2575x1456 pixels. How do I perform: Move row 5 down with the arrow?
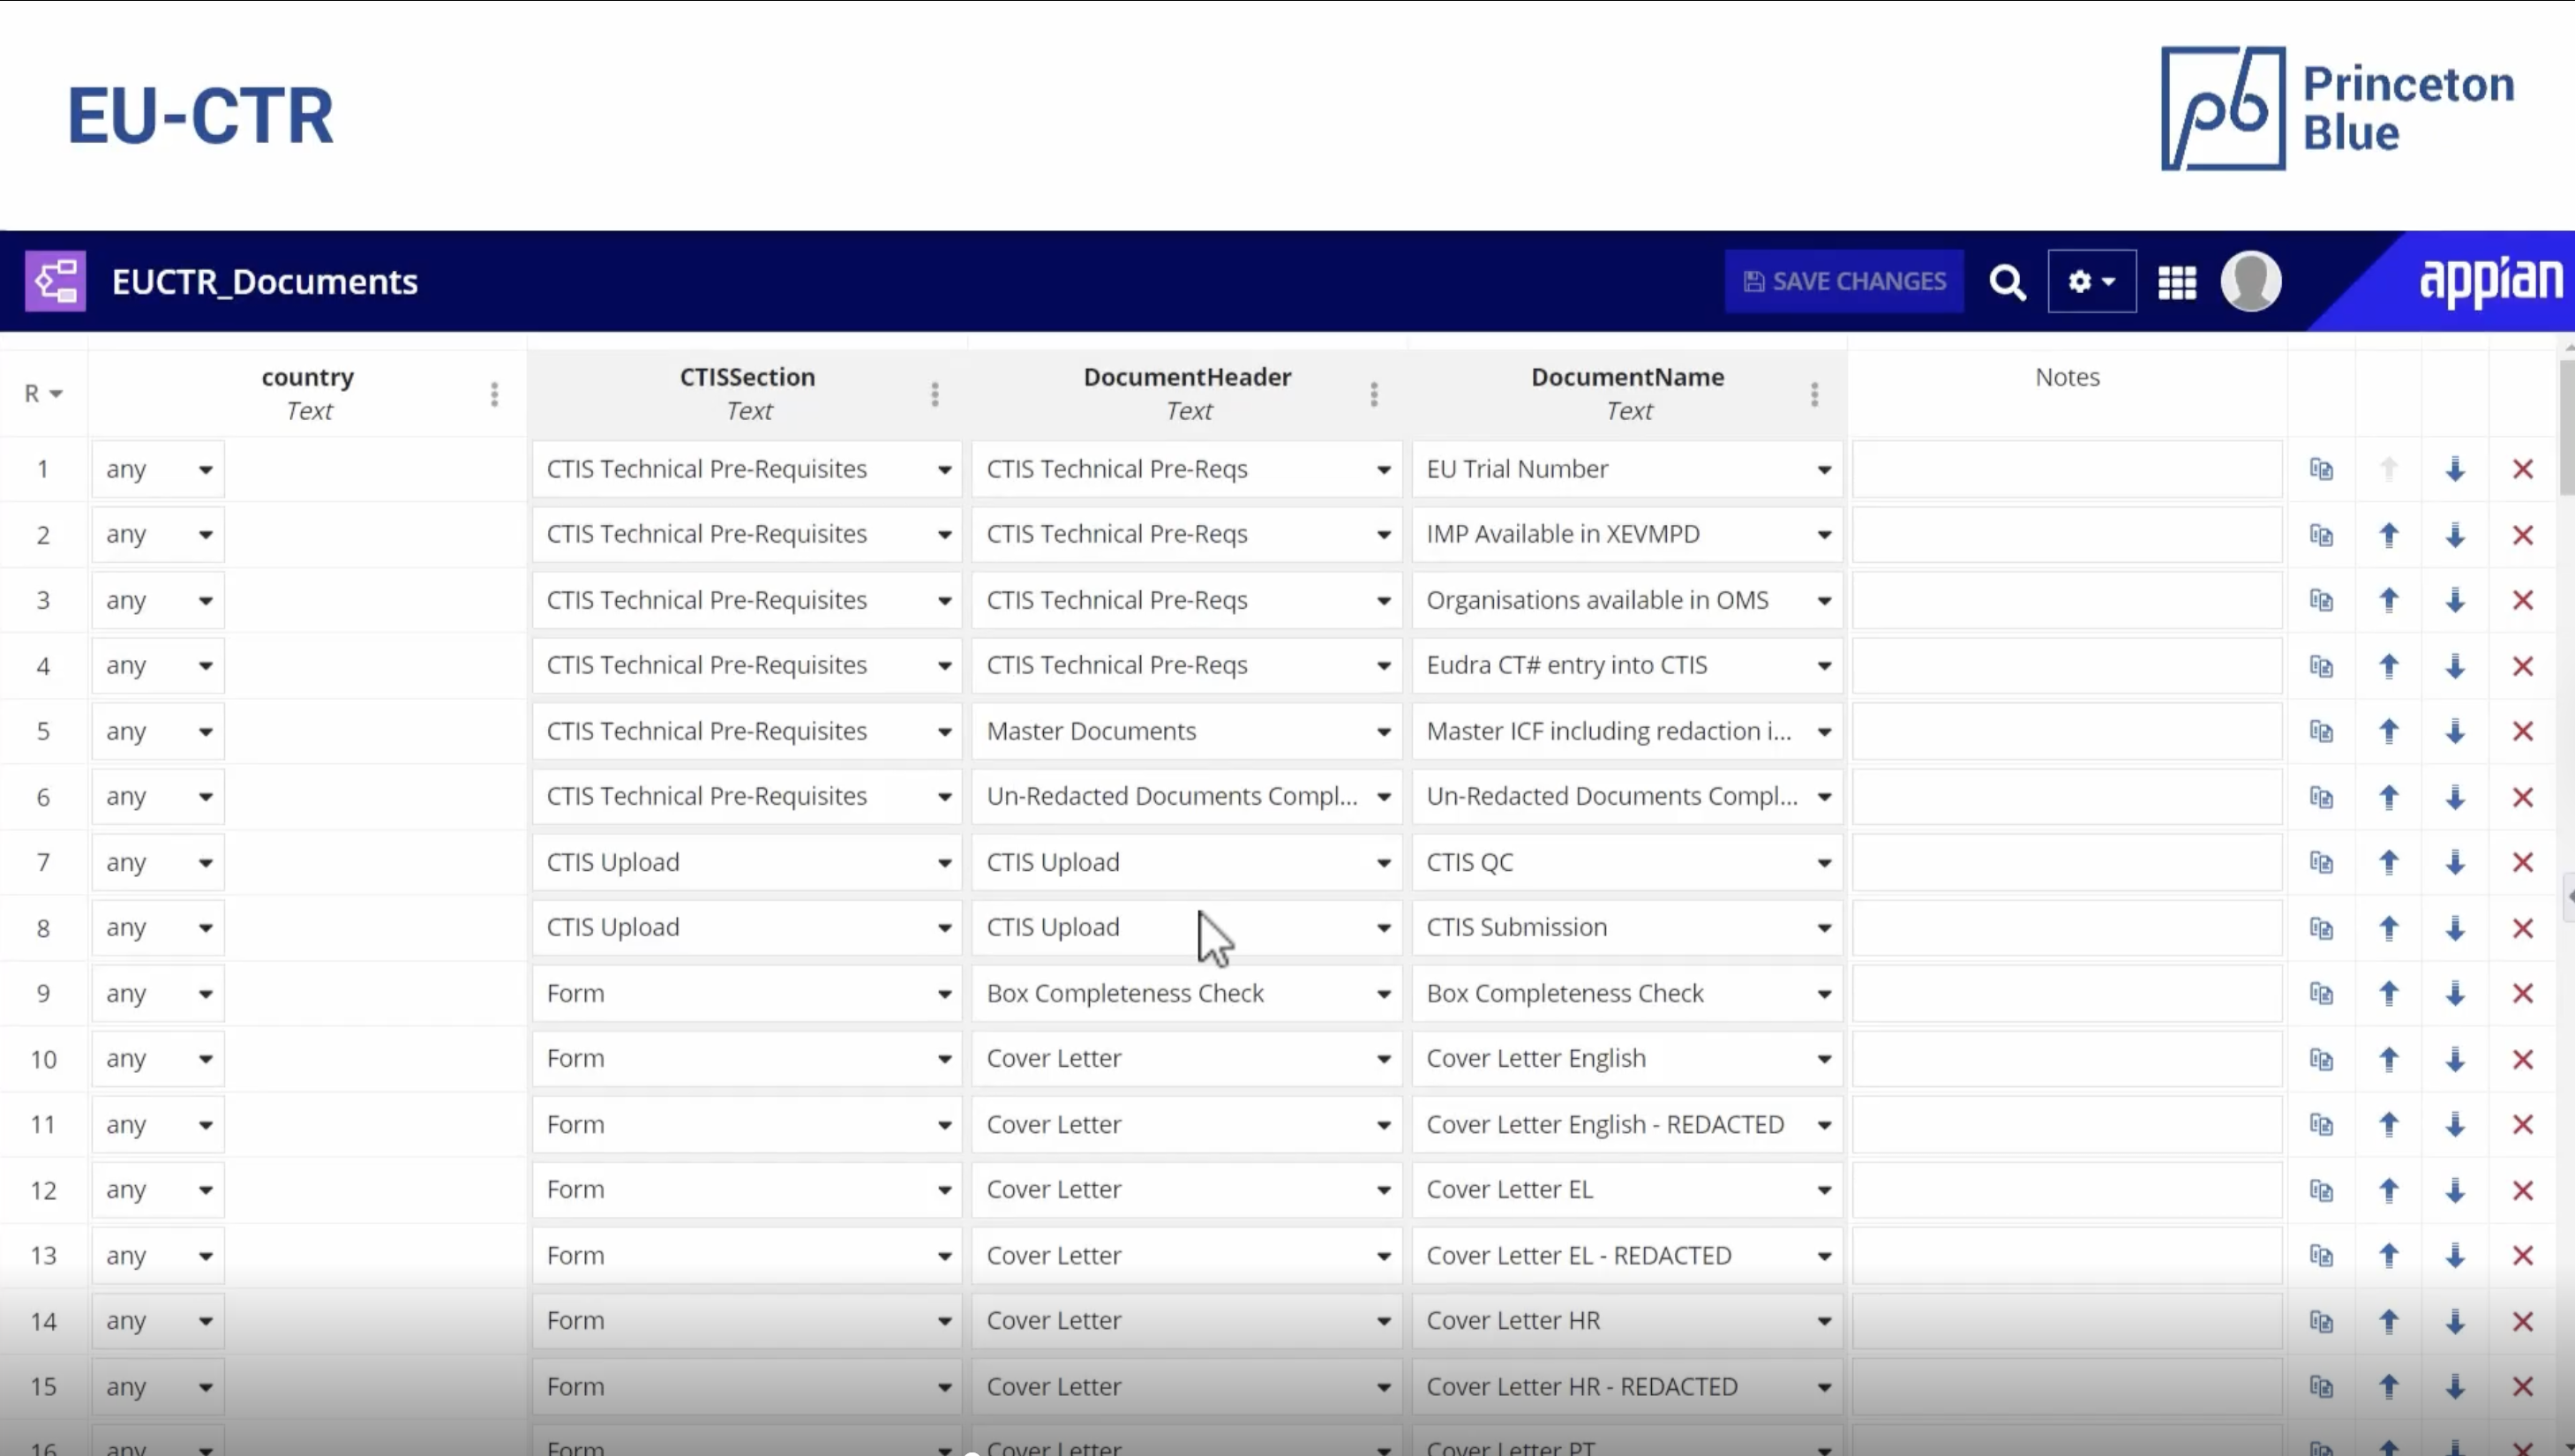pyautogui.click(x=2455, y=731)
